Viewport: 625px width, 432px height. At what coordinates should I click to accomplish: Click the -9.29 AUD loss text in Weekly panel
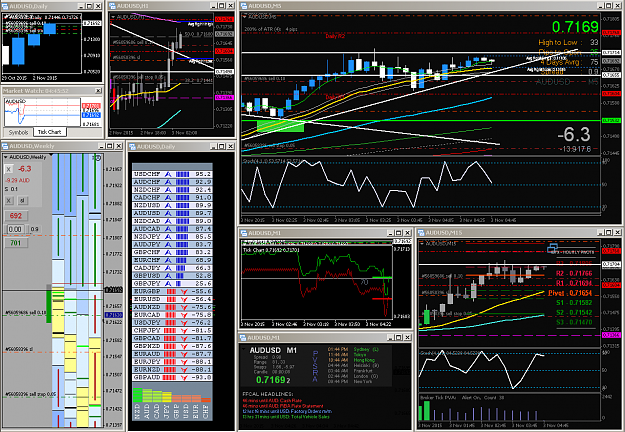(x=18, y=181)
